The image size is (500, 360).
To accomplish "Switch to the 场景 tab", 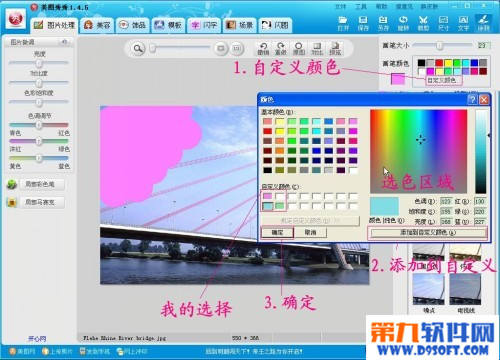I will (240, 25).
